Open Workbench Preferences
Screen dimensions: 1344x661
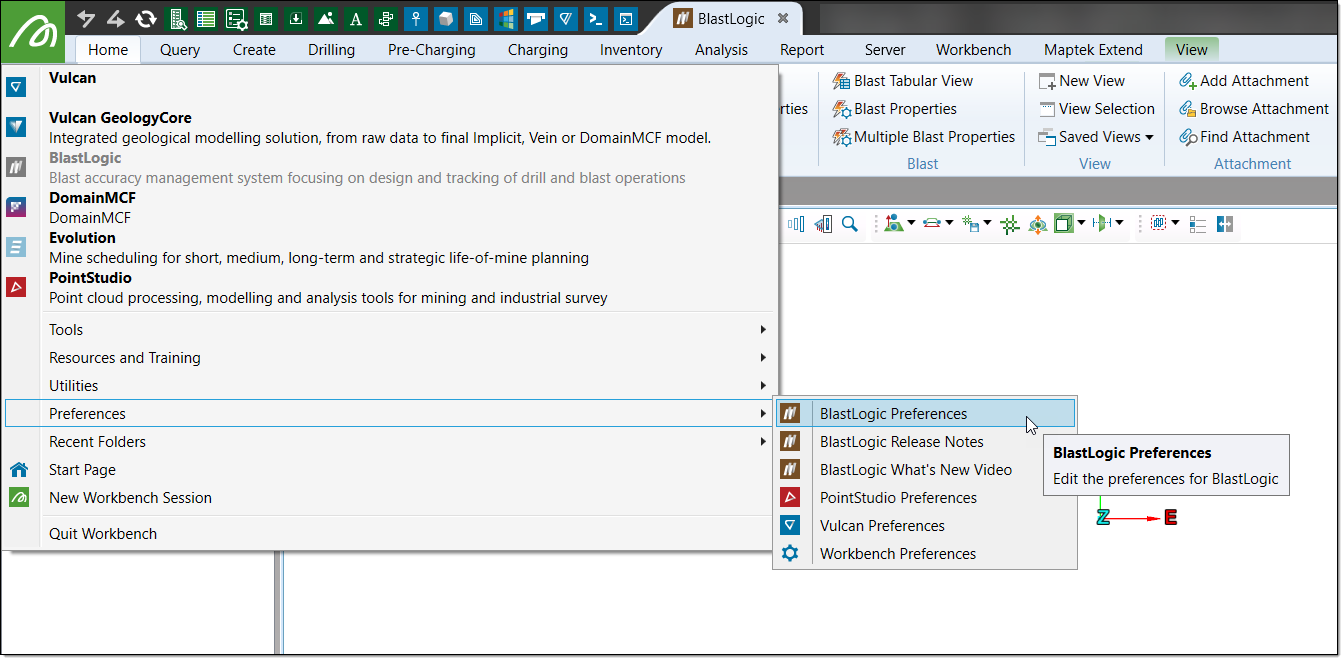coord(926,554)
